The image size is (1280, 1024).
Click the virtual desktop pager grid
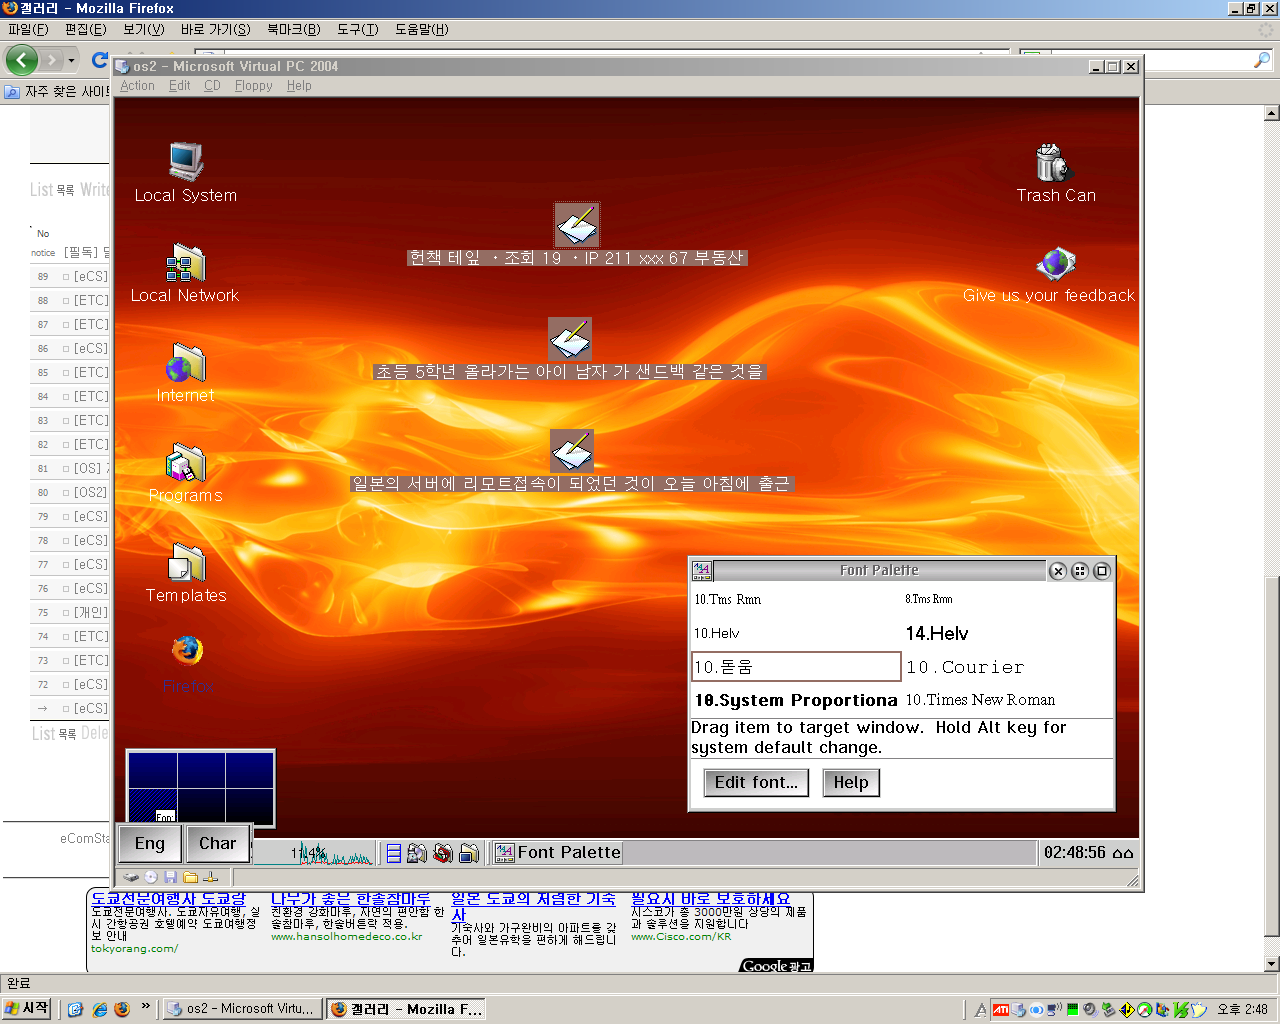(x=201, y=787)
